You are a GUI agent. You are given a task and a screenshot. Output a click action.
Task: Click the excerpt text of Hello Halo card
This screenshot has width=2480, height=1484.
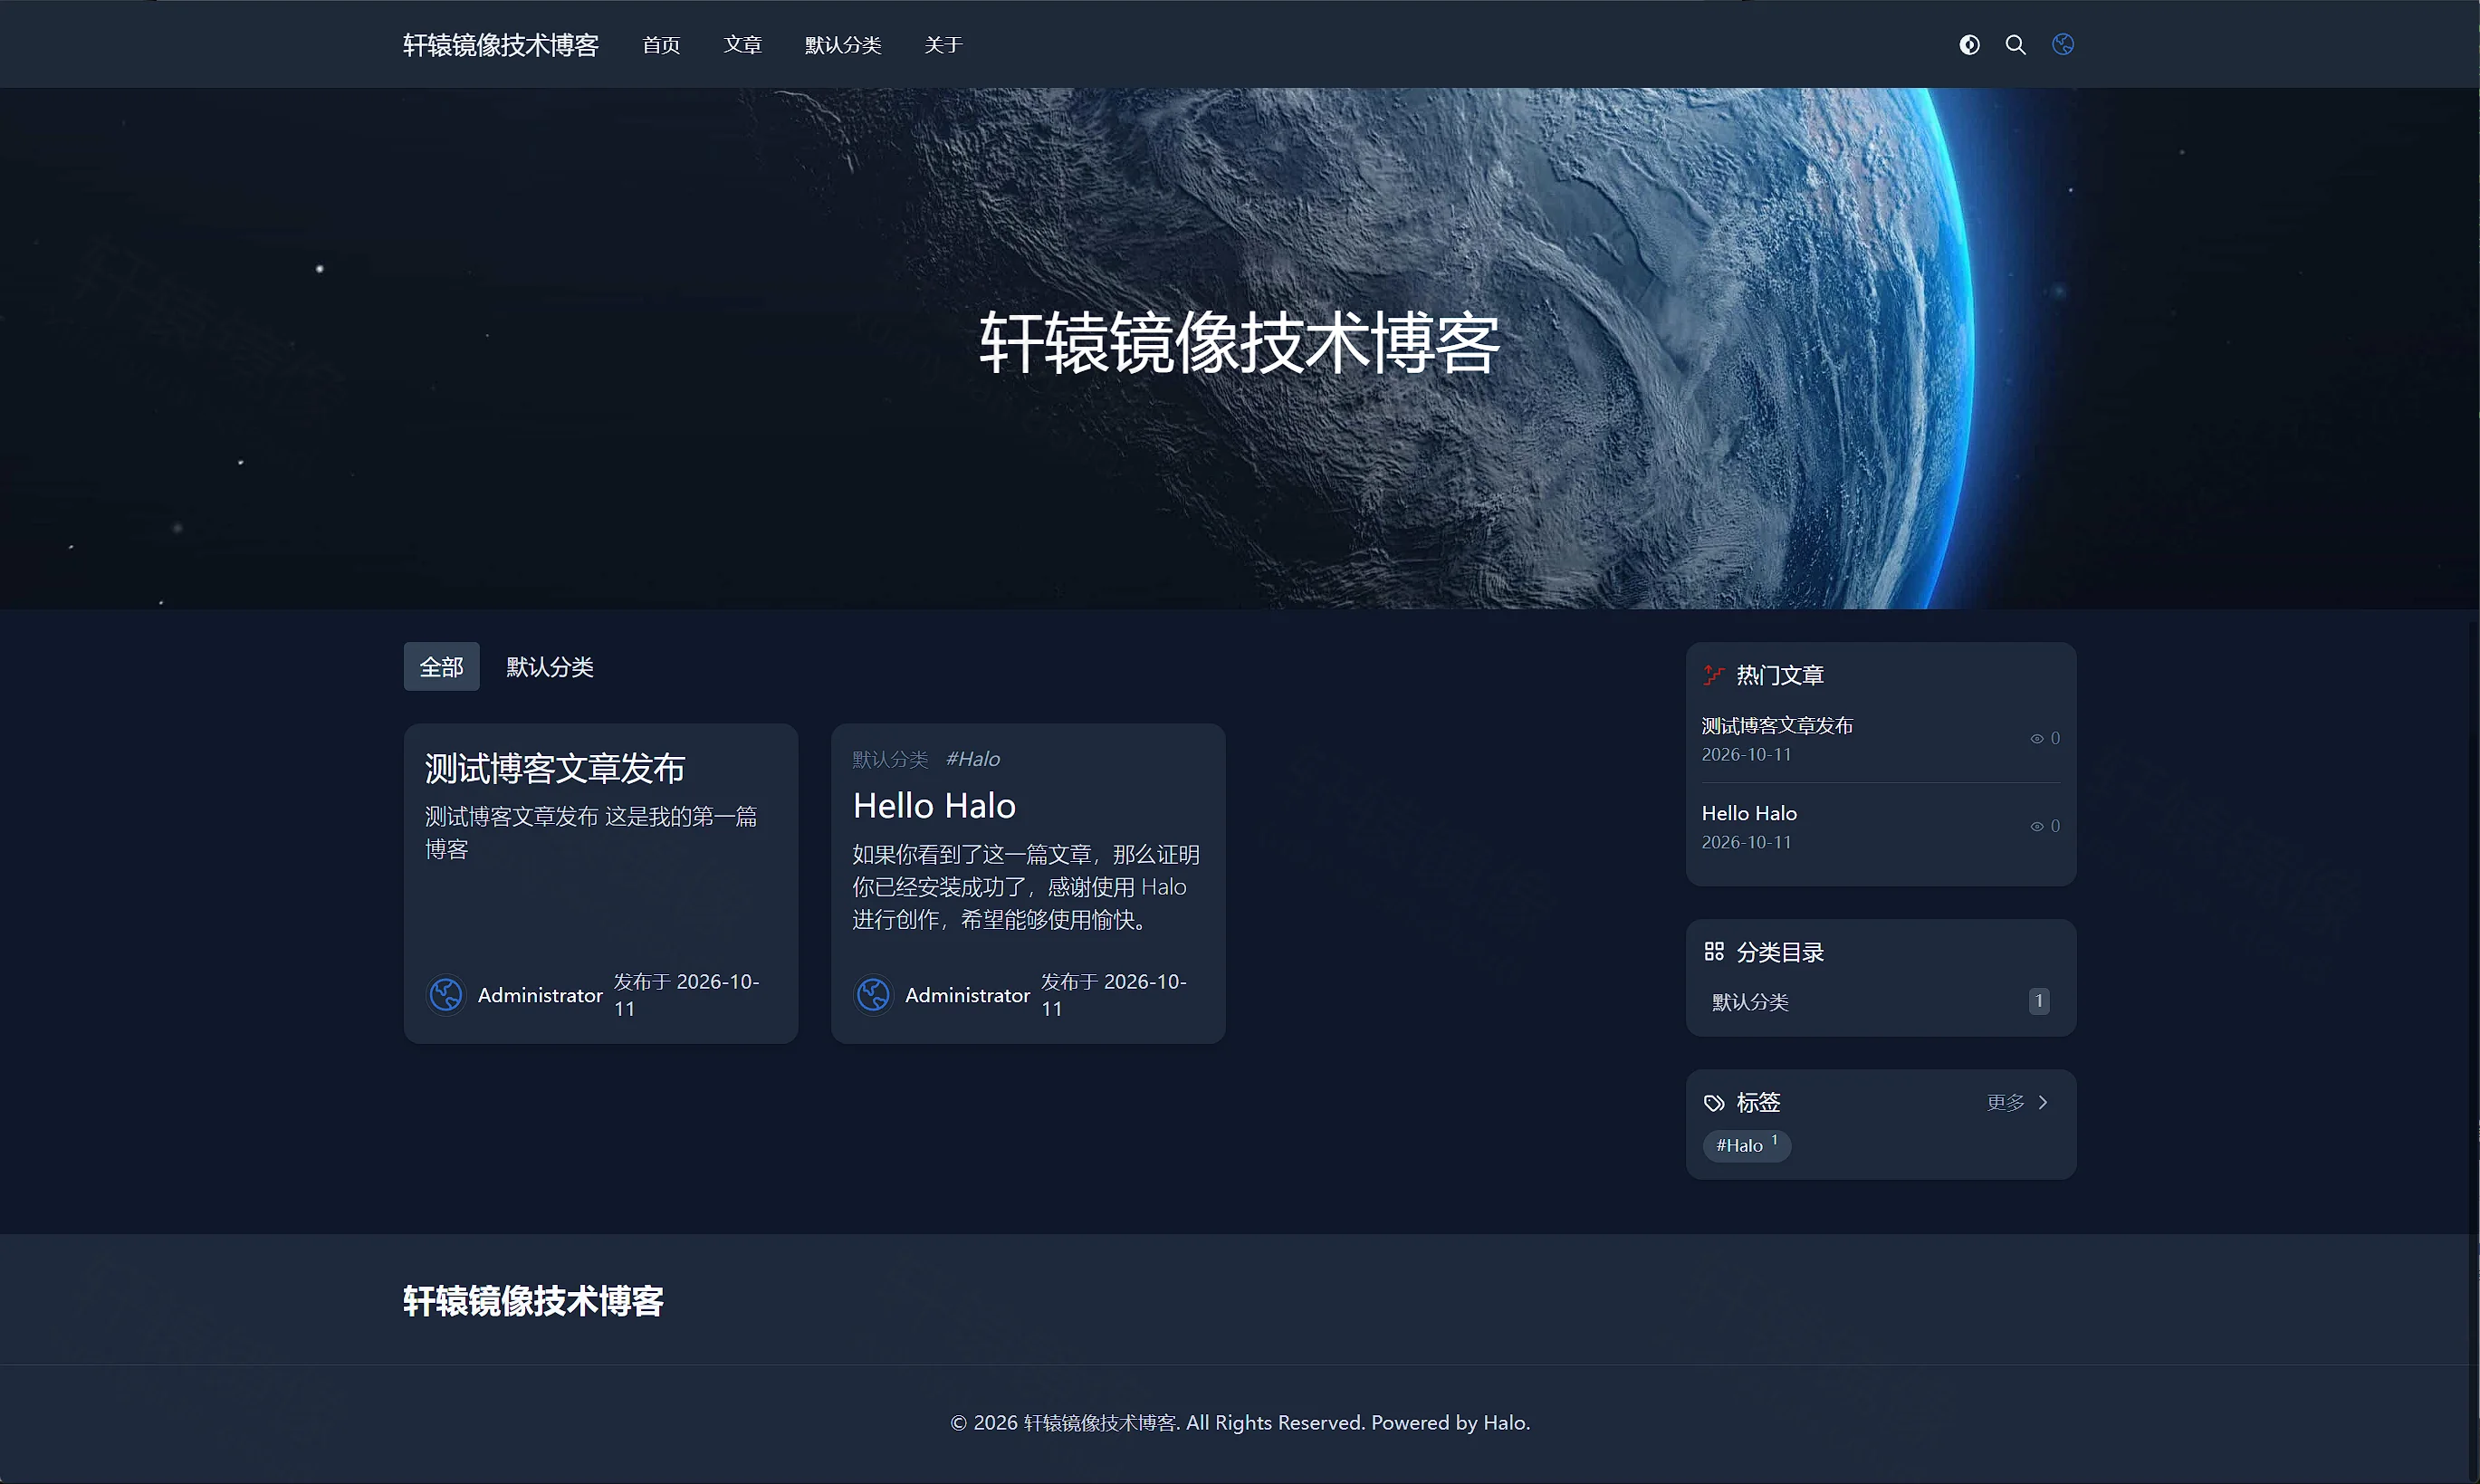pyautogui.click(x=1026, y=887)
